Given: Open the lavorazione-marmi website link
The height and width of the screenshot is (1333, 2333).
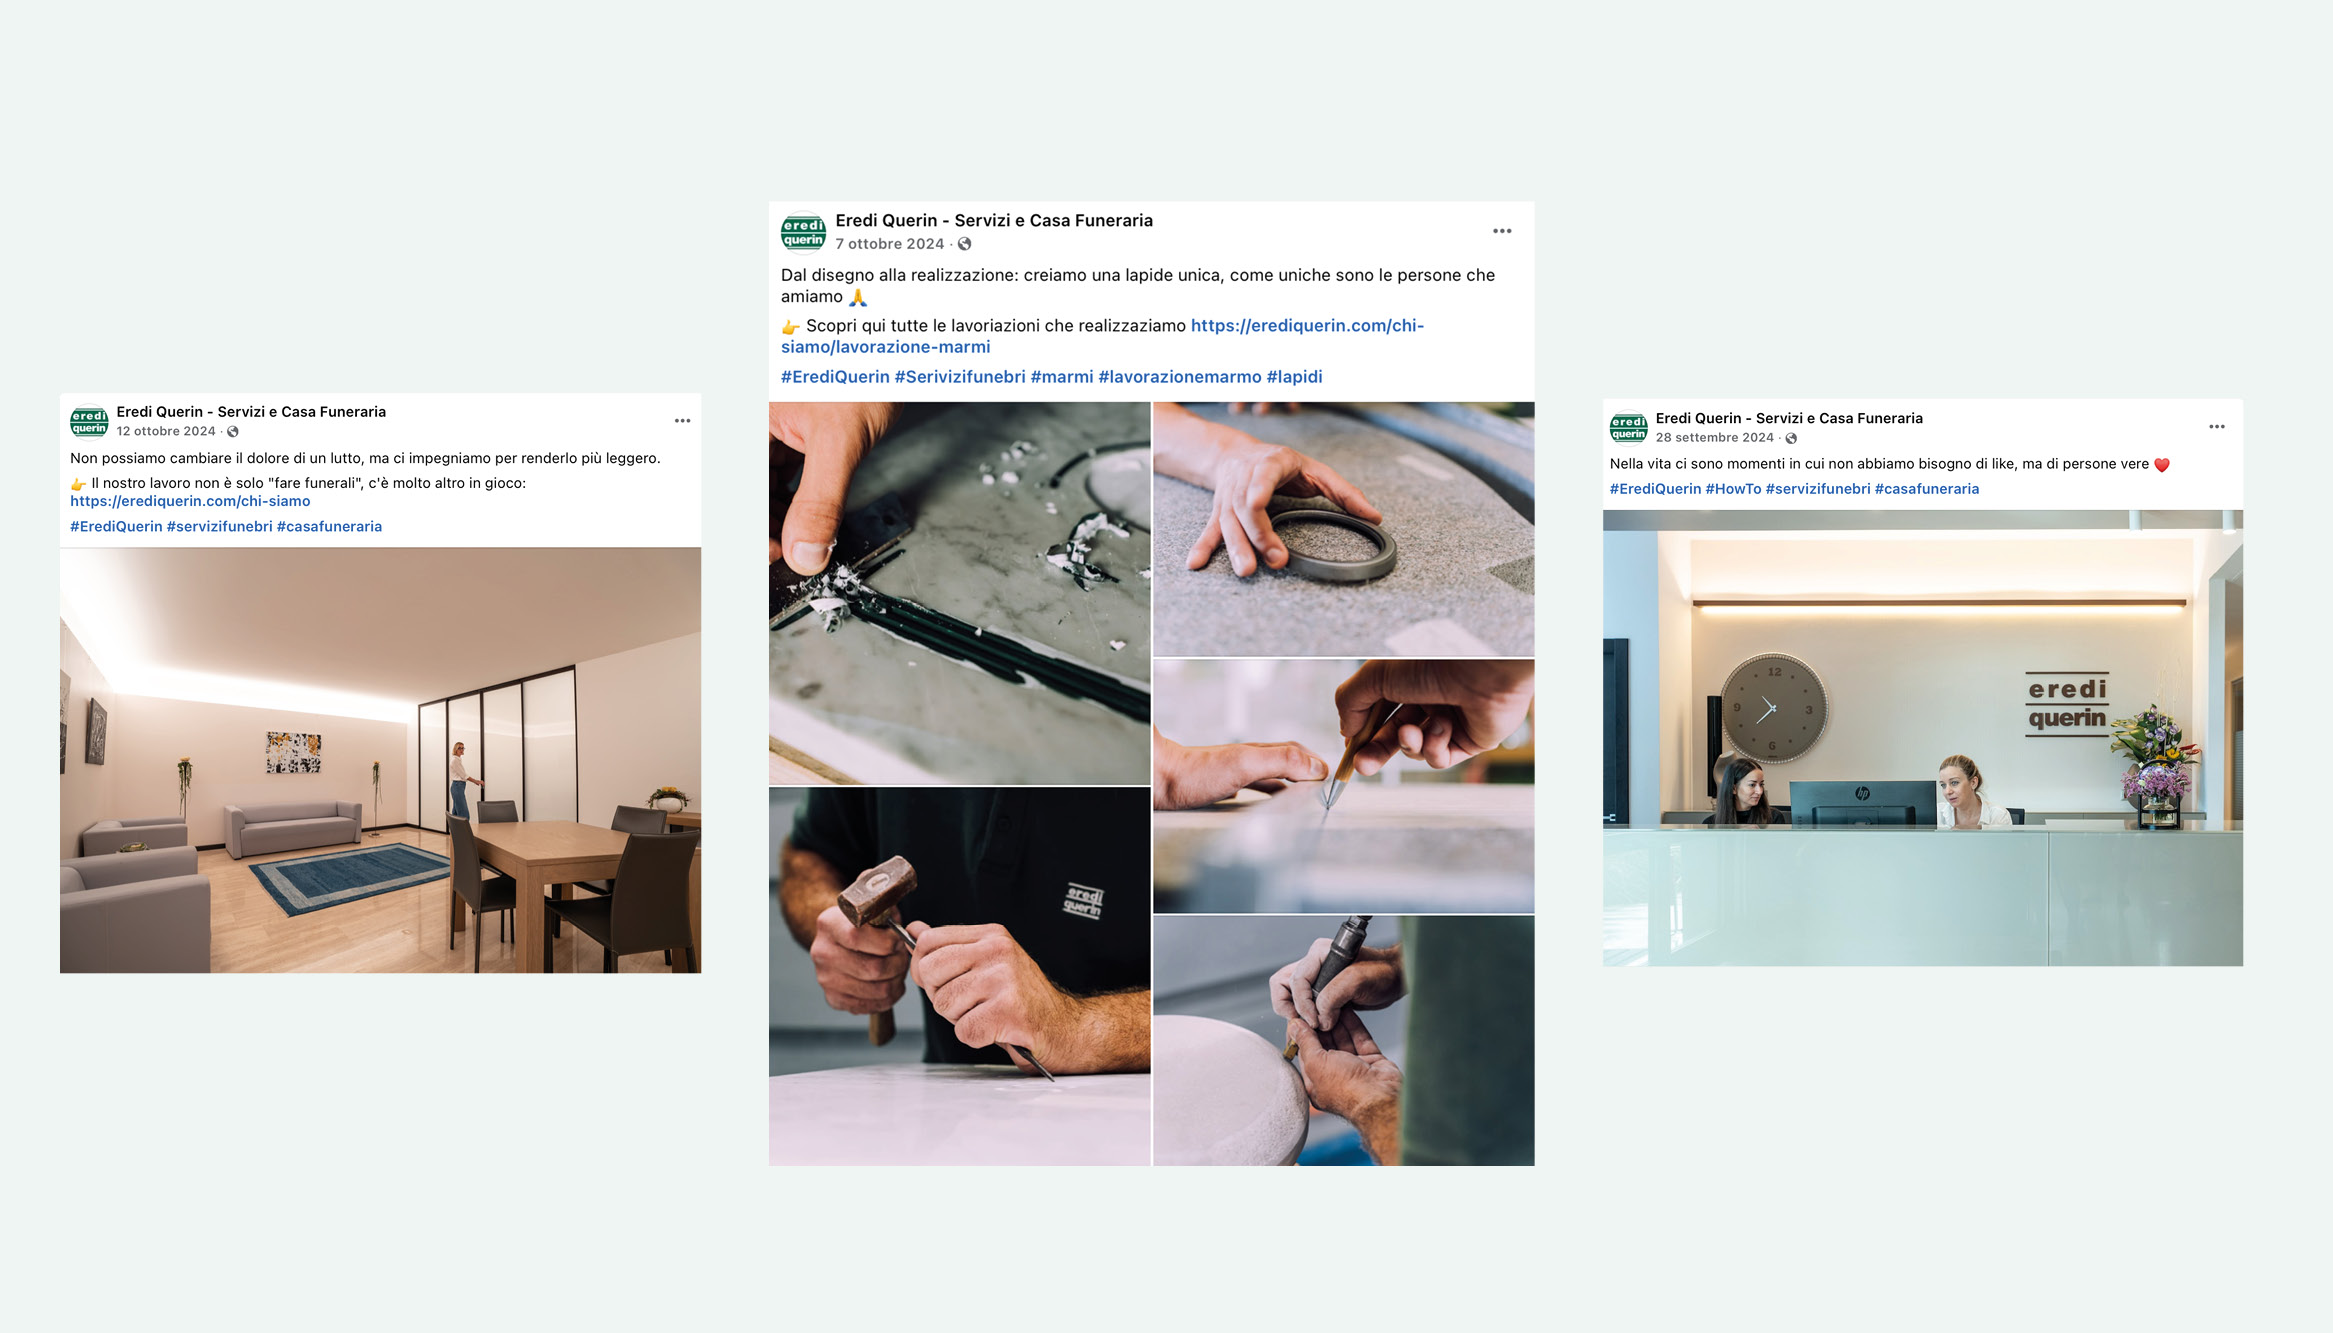Looking at the screenshot, I should pyautogui.click(x=1102, y=336).
